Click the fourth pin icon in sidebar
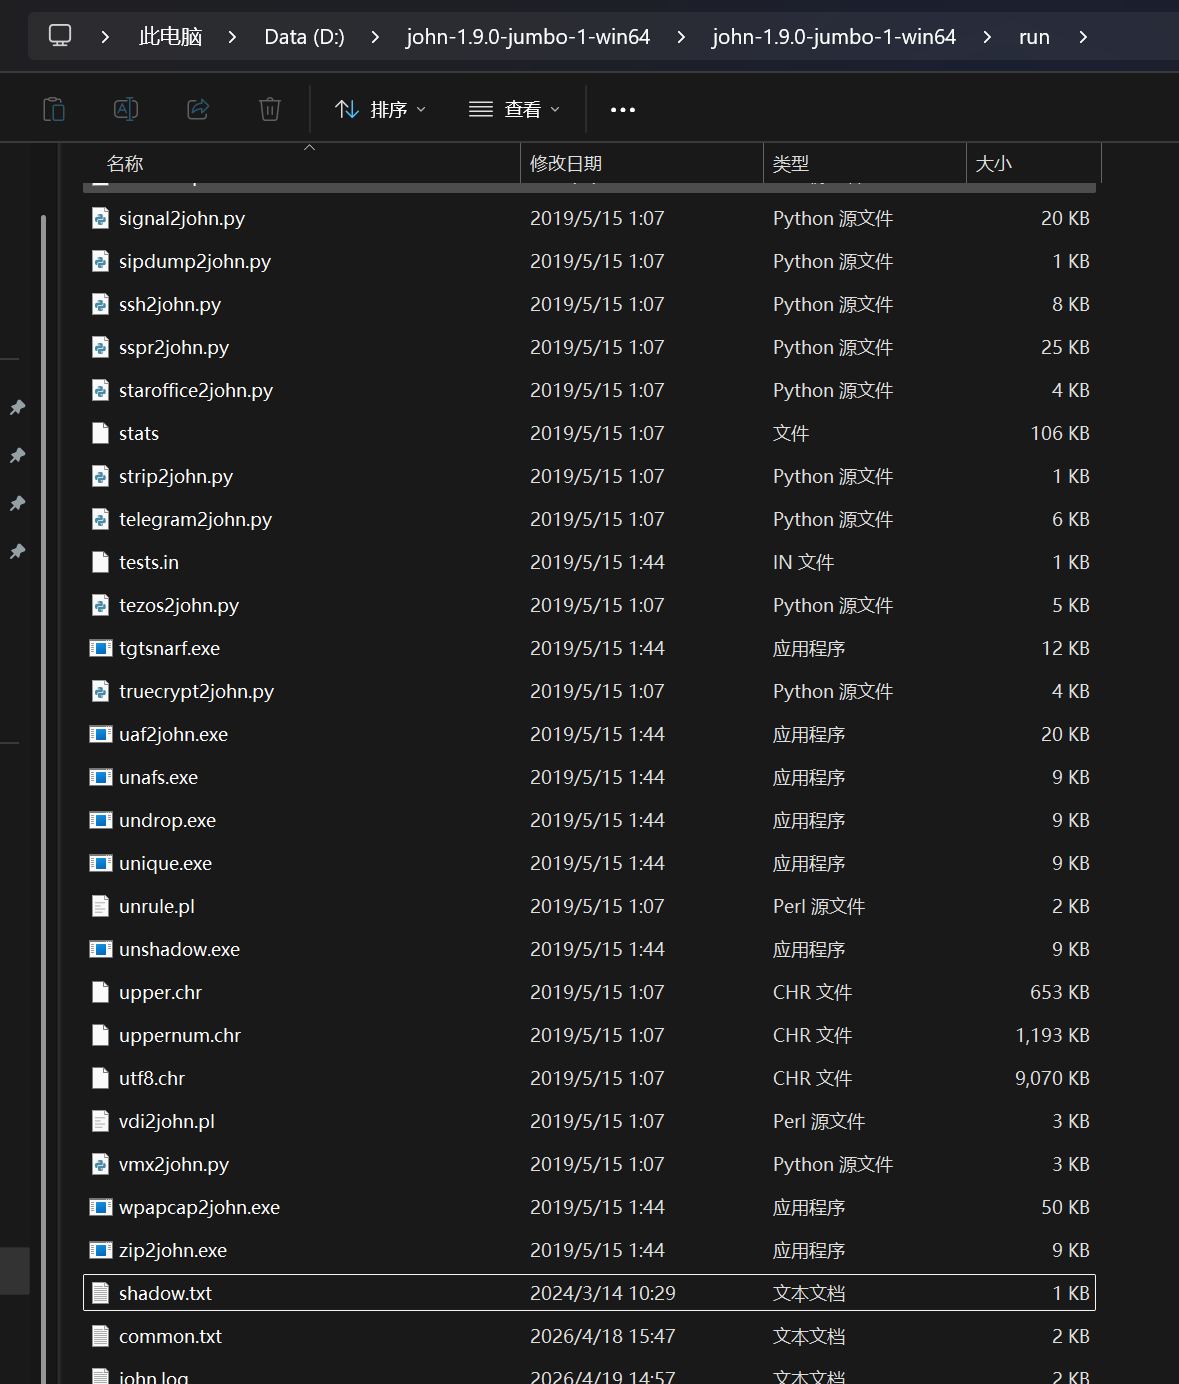 pos(17,551)
